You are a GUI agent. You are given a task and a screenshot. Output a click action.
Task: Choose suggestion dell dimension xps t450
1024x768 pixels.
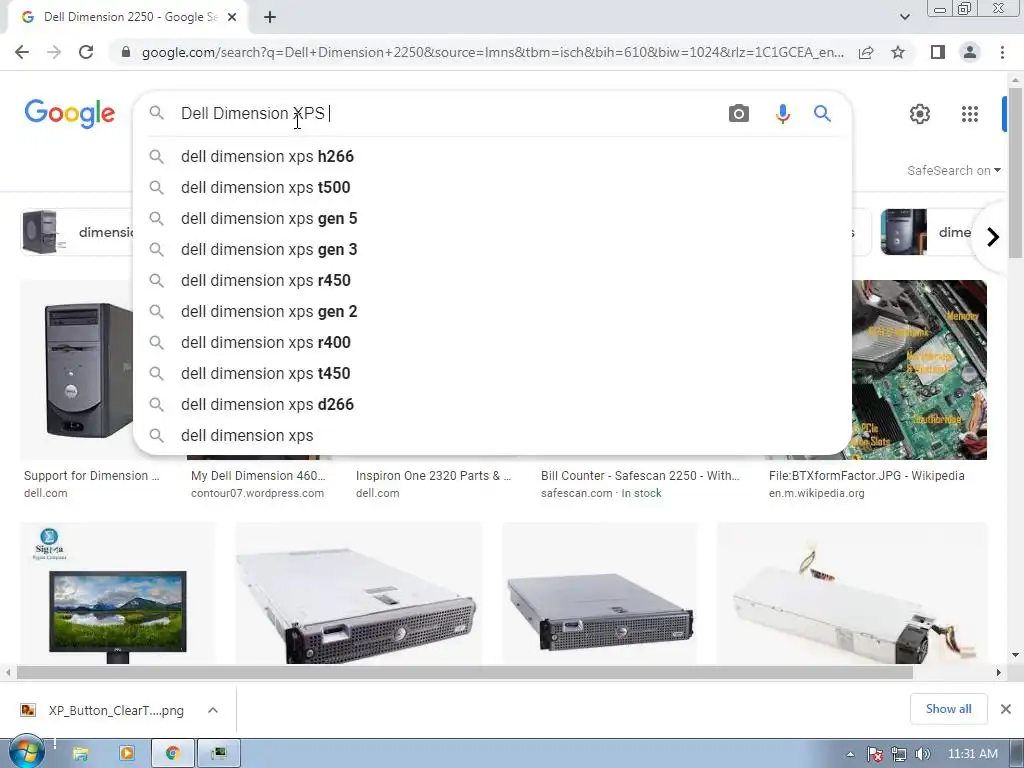[492, 374]
